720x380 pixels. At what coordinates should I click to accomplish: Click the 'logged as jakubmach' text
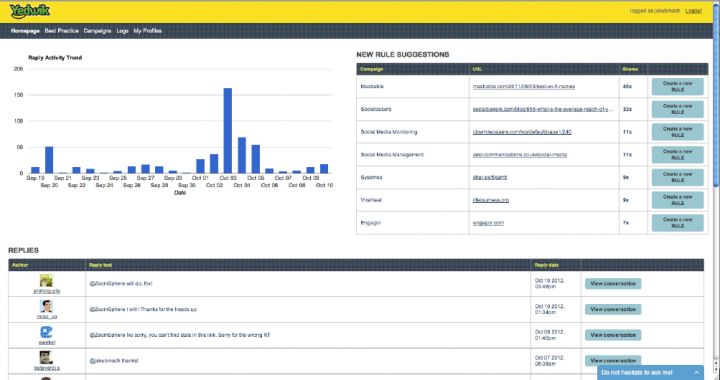pyautogui.click(x=655, y=11)
